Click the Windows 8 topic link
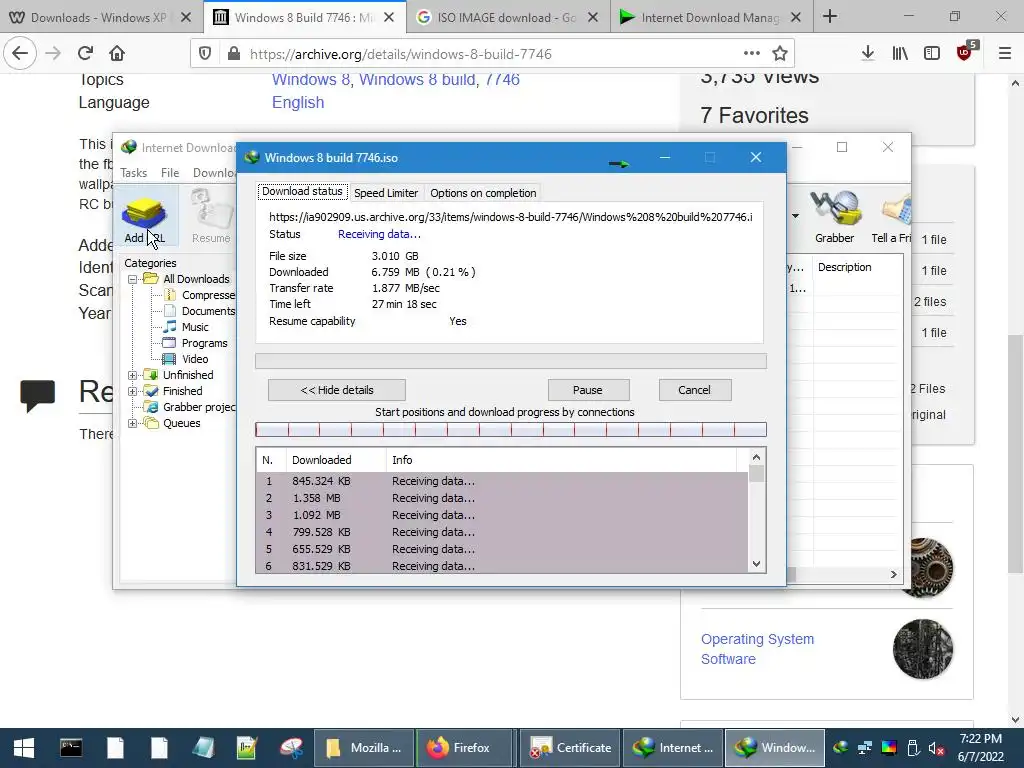The width and height of the screenshot is (1024, 768). (310, 80)
